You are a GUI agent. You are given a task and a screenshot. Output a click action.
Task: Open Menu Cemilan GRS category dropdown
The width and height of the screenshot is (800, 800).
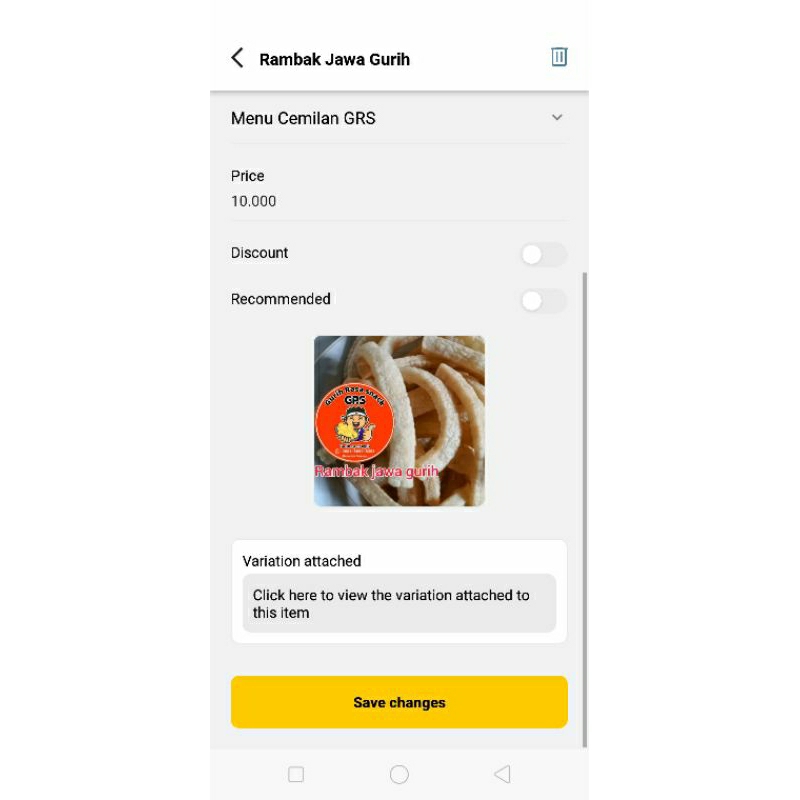click(399, 118)
